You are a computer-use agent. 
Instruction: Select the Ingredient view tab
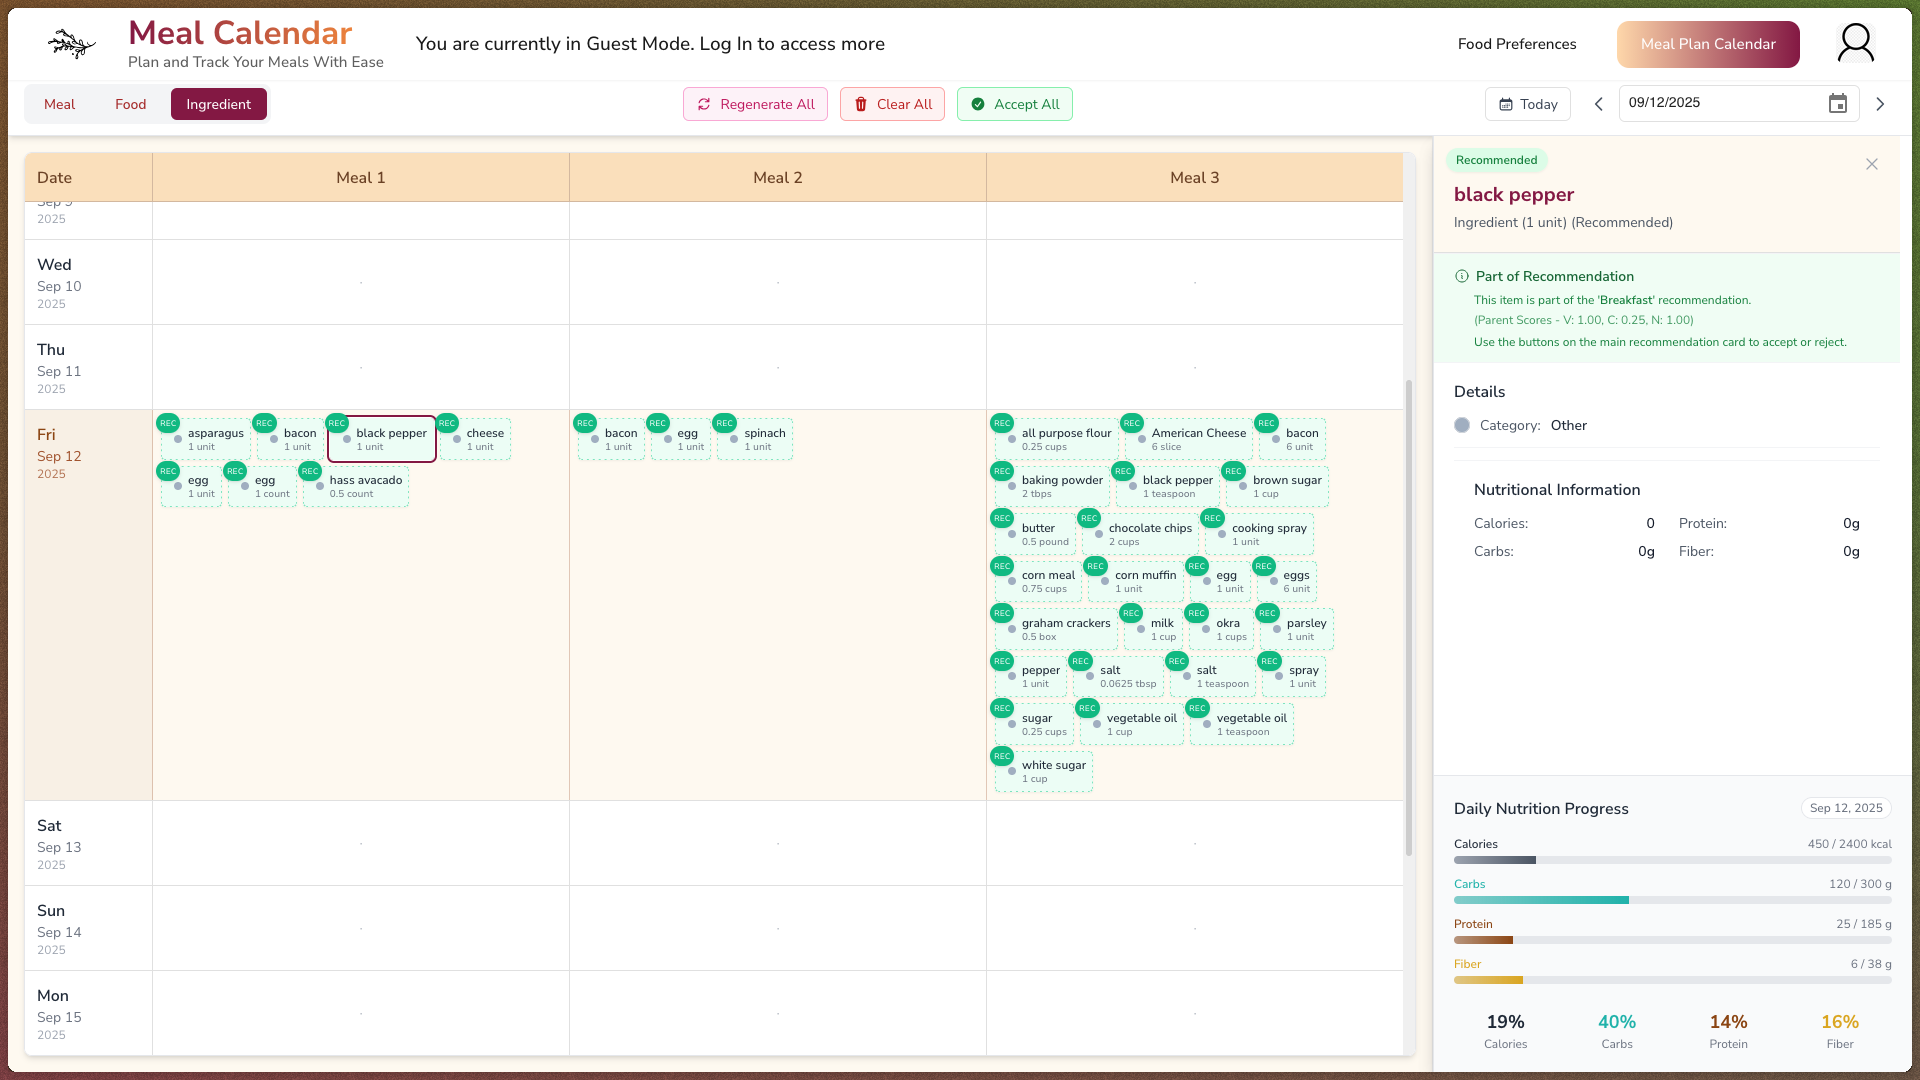click(218, 104)
